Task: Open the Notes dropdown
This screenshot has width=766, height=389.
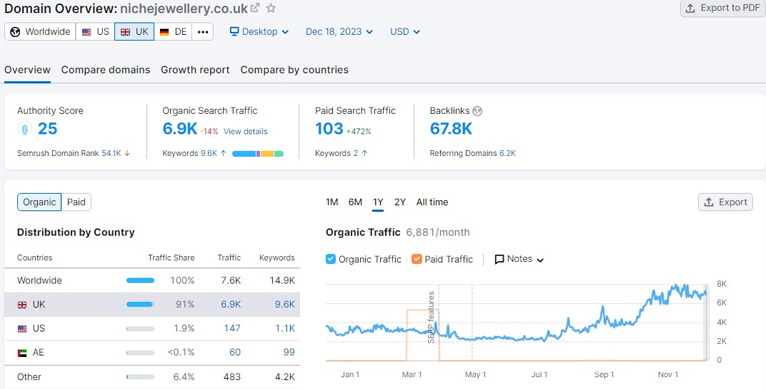Action: (519, 259)
